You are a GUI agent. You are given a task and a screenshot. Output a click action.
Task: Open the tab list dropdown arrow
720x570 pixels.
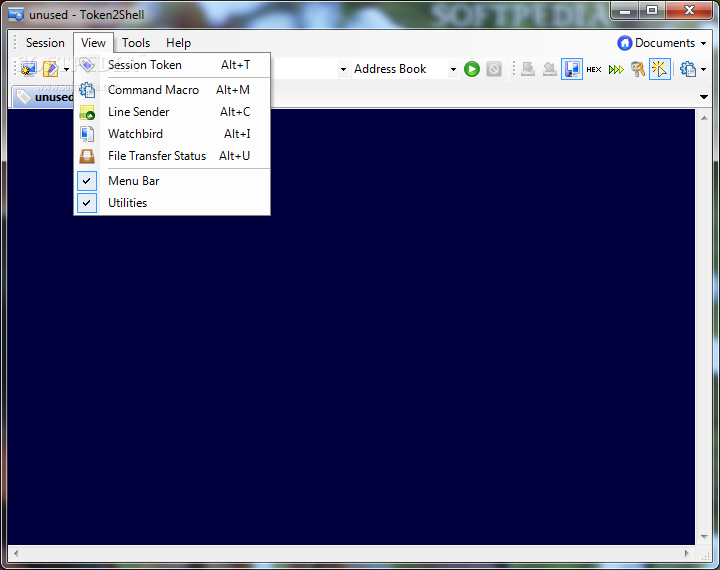(x=703, y=97)
